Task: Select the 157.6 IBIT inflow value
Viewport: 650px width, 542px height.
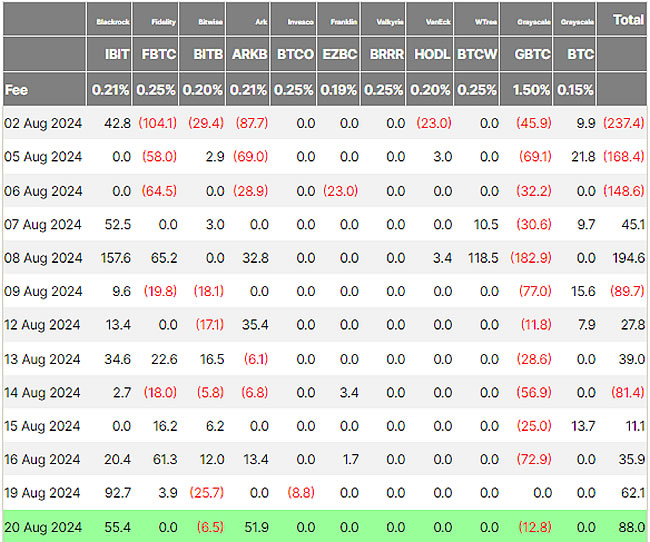Action: pyautogui.click(x=112, y=258)
